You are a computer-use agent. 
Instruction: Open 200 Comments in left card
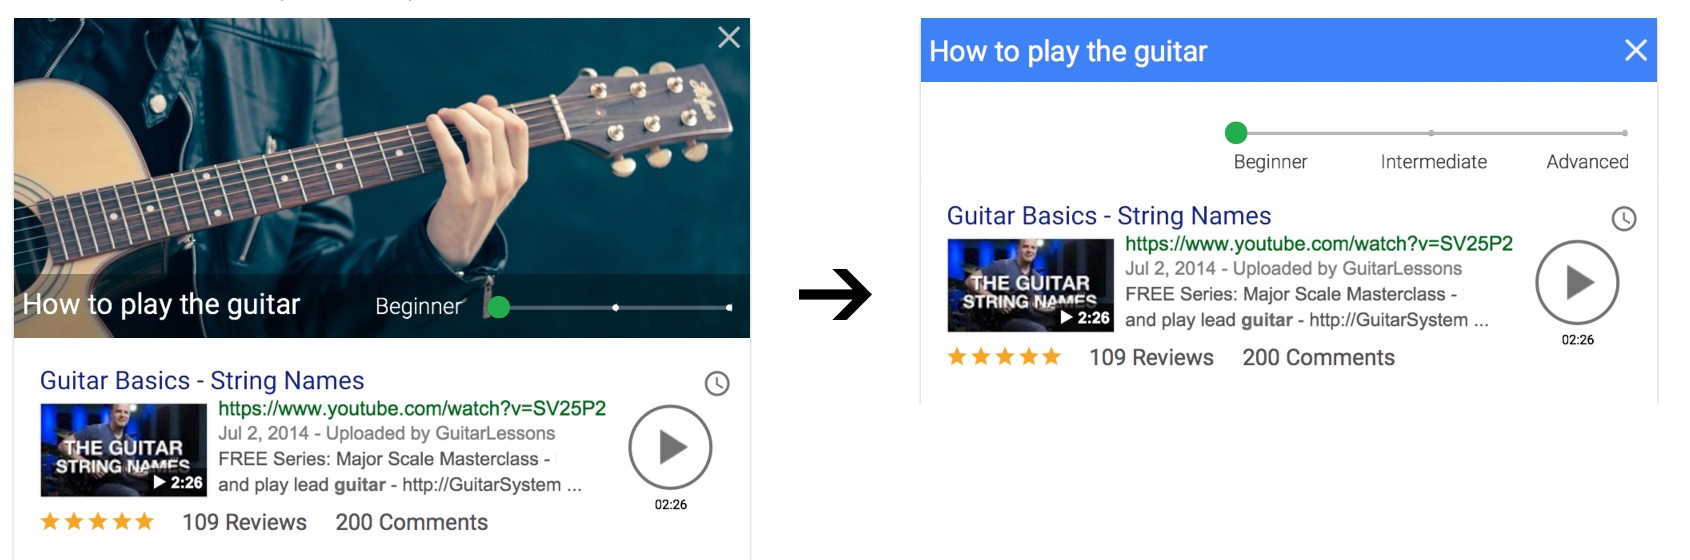(412, 523)
